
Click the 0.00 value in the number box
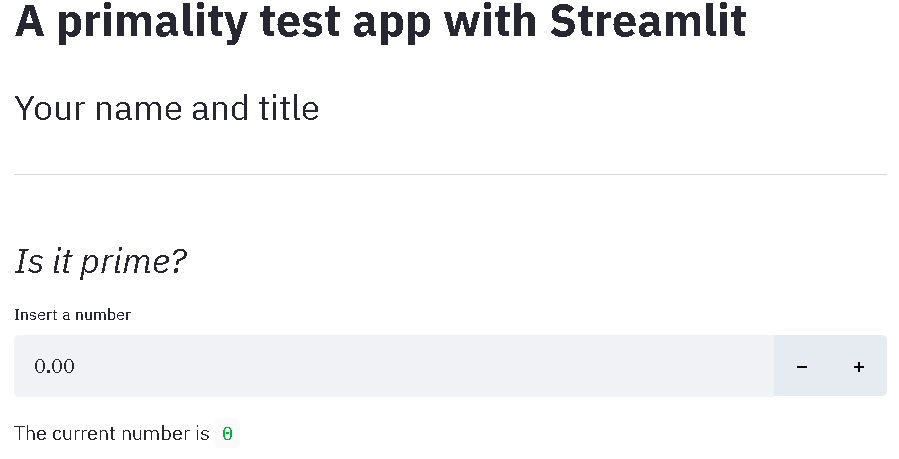[55, 366]
